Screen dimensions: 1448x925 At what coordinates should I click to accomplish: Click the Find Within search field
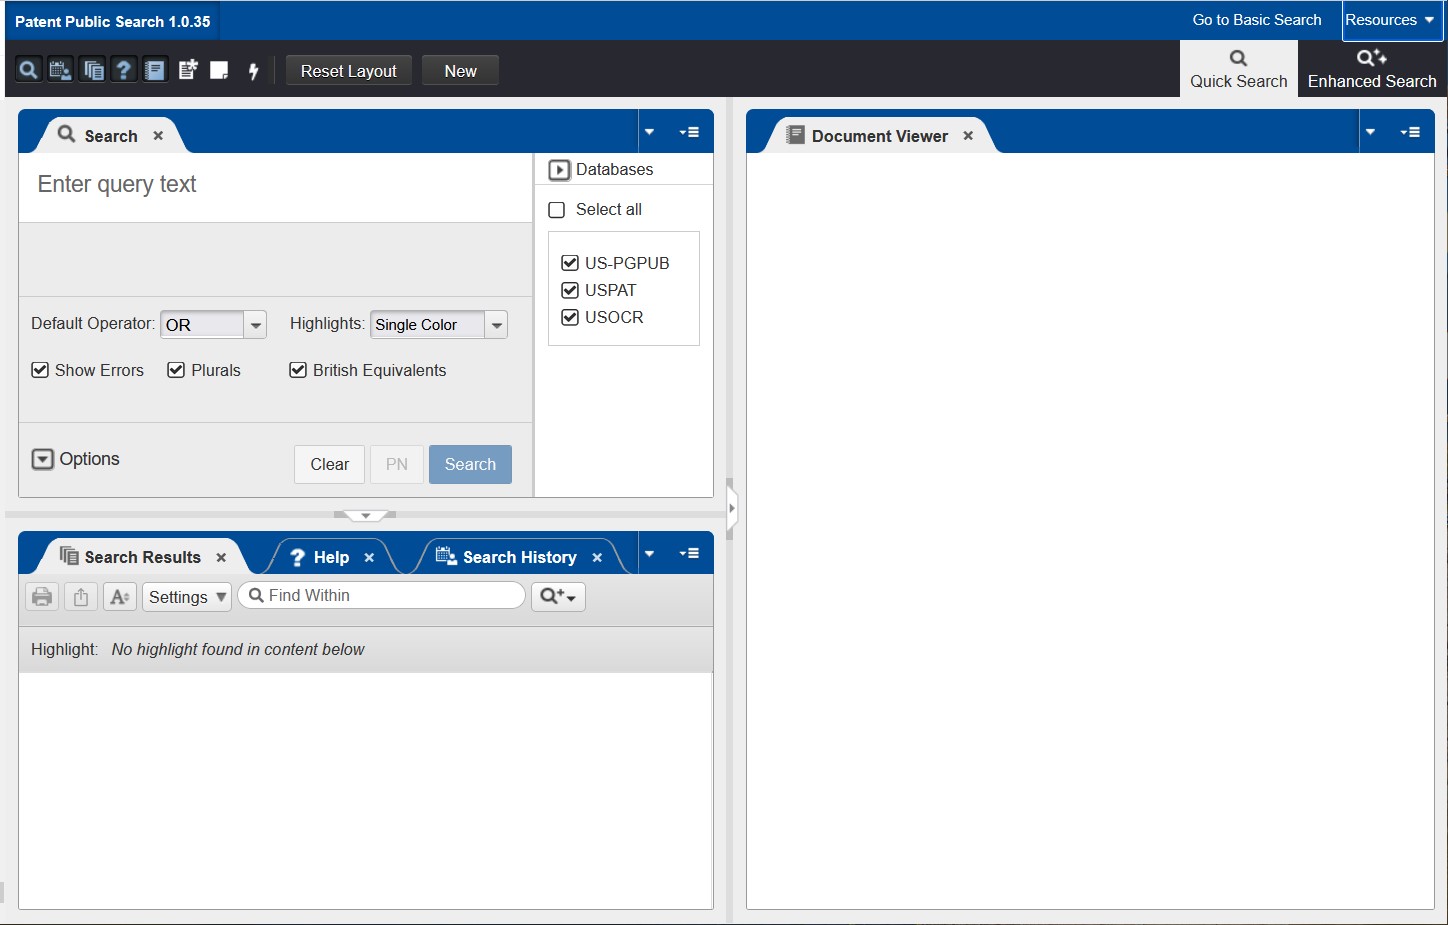pyautogui.click(x=381, y=596)
